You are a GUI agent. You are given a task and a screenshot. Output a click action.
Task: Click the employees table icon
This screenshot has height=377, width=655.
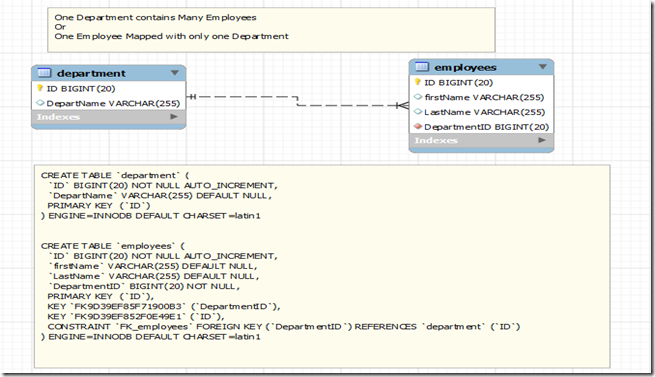422,66
